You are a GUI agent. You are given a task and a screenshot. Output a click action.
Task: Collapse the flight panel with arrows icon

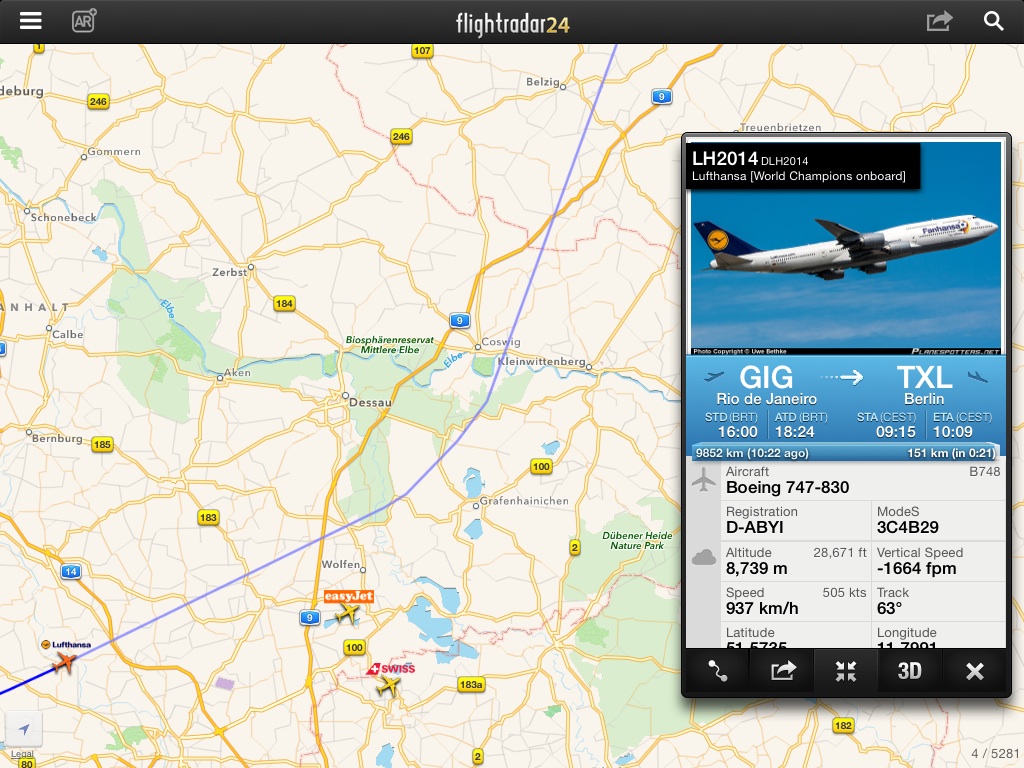click(846, 671)
